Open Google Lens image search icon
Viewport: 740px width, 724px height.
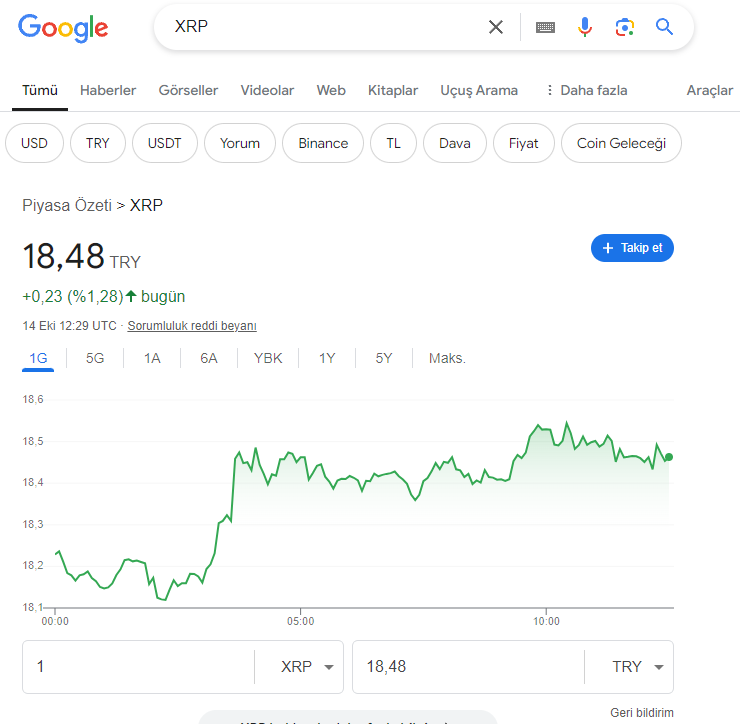coord(625,27)
